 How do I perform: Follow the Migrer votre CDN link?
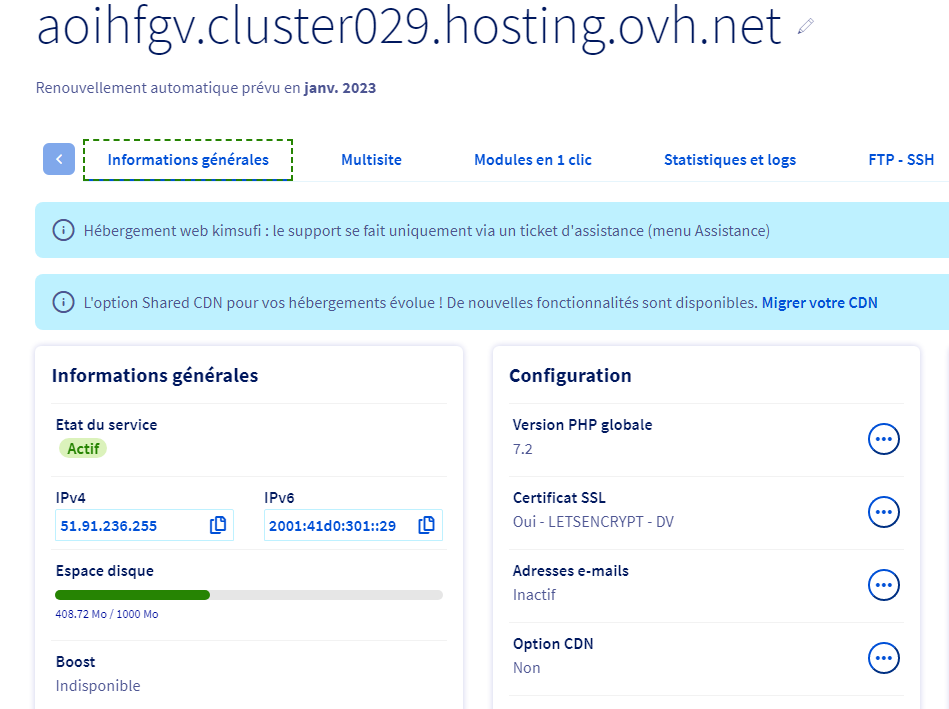tap(819, 302)
